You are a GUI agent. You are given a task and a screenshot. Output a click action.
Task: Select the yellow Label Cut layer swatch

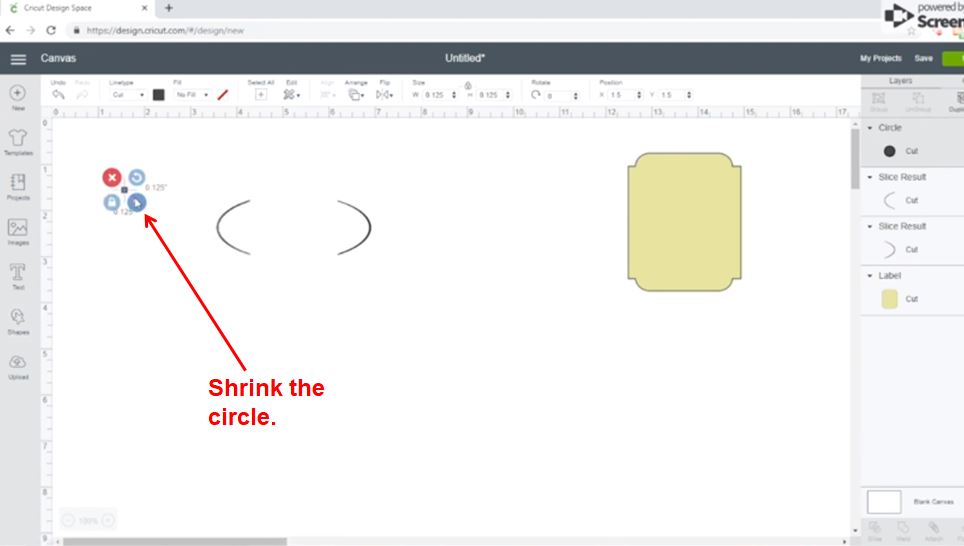click(x=889, y=299)
